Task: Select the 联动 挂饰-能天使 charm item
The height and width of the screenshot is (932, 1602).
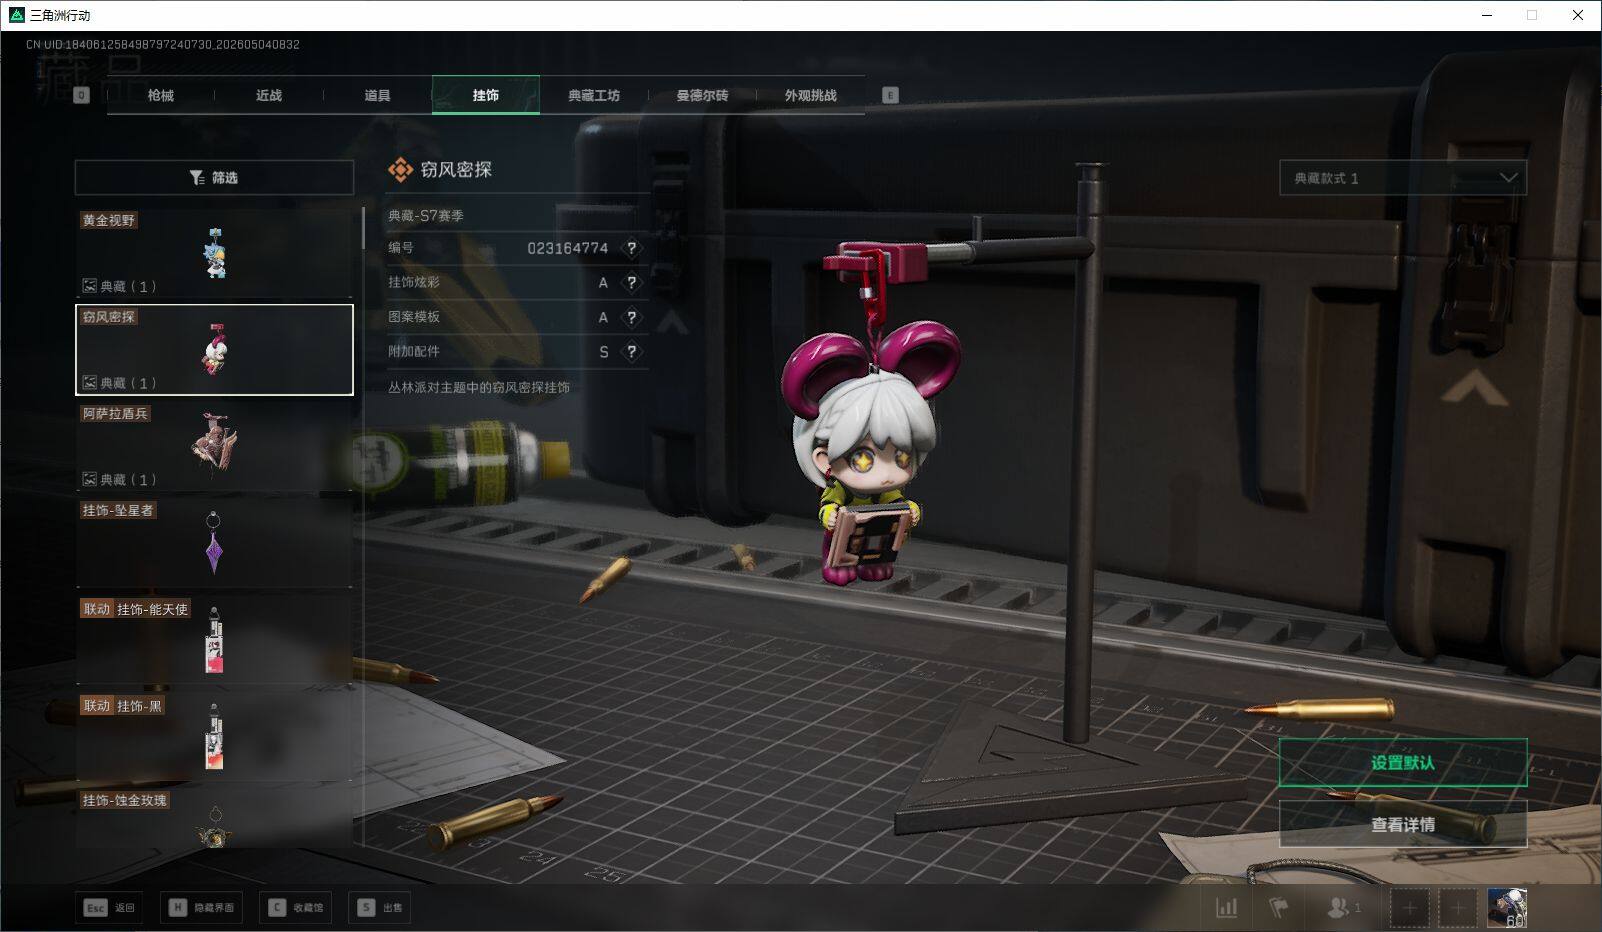Action: click(214, 640)
